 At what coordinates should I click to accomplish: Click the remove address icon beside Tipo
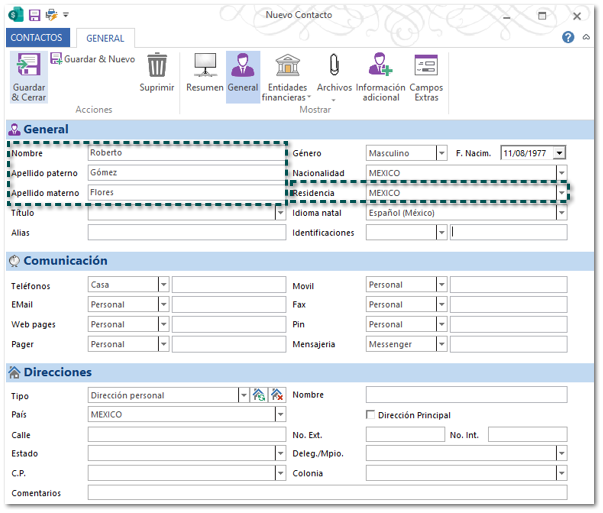point(277,395)
